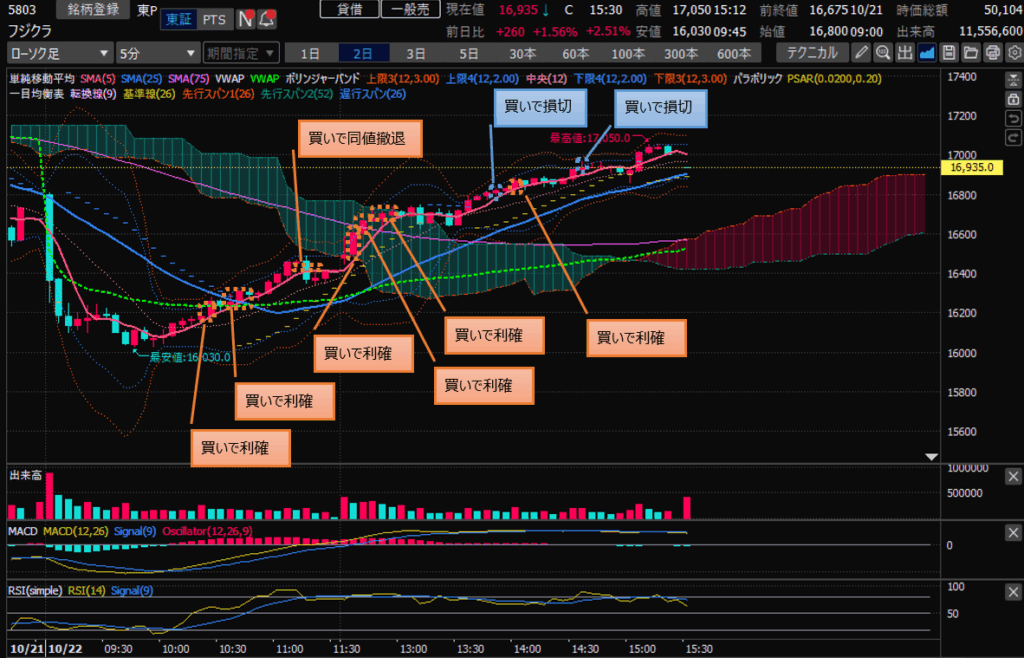Close the MACD indicator panel

1012,533
